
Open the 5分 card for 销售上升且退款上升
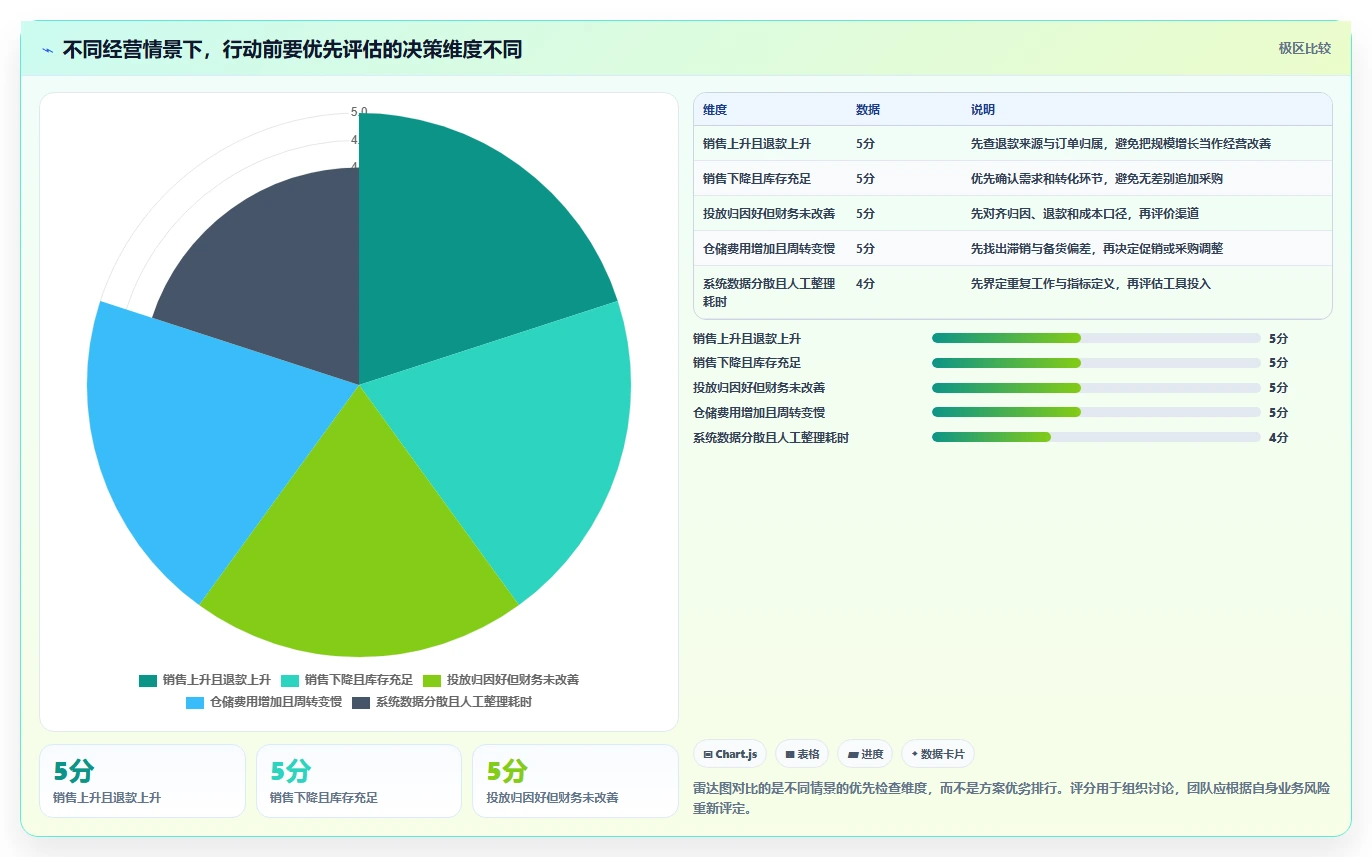(x=142, y=781)
